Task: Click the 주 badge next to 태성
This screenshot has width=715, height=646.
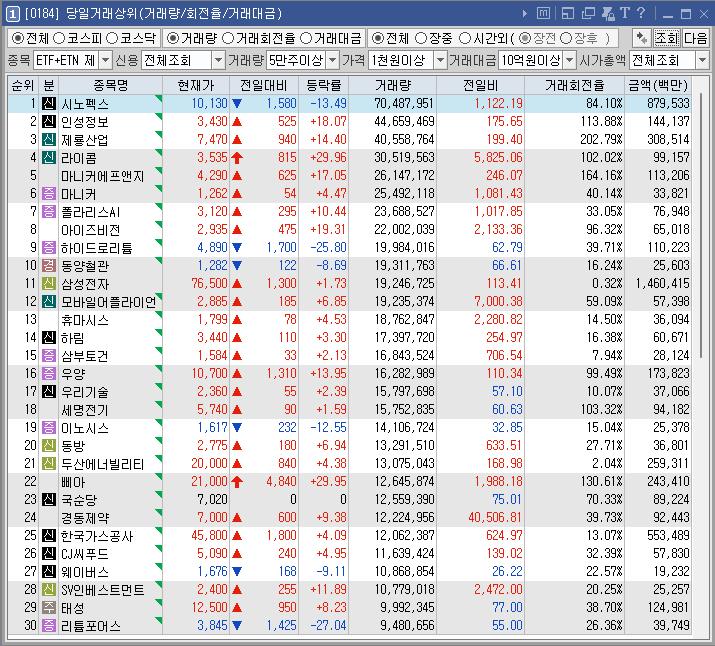Action: (49, 607)
